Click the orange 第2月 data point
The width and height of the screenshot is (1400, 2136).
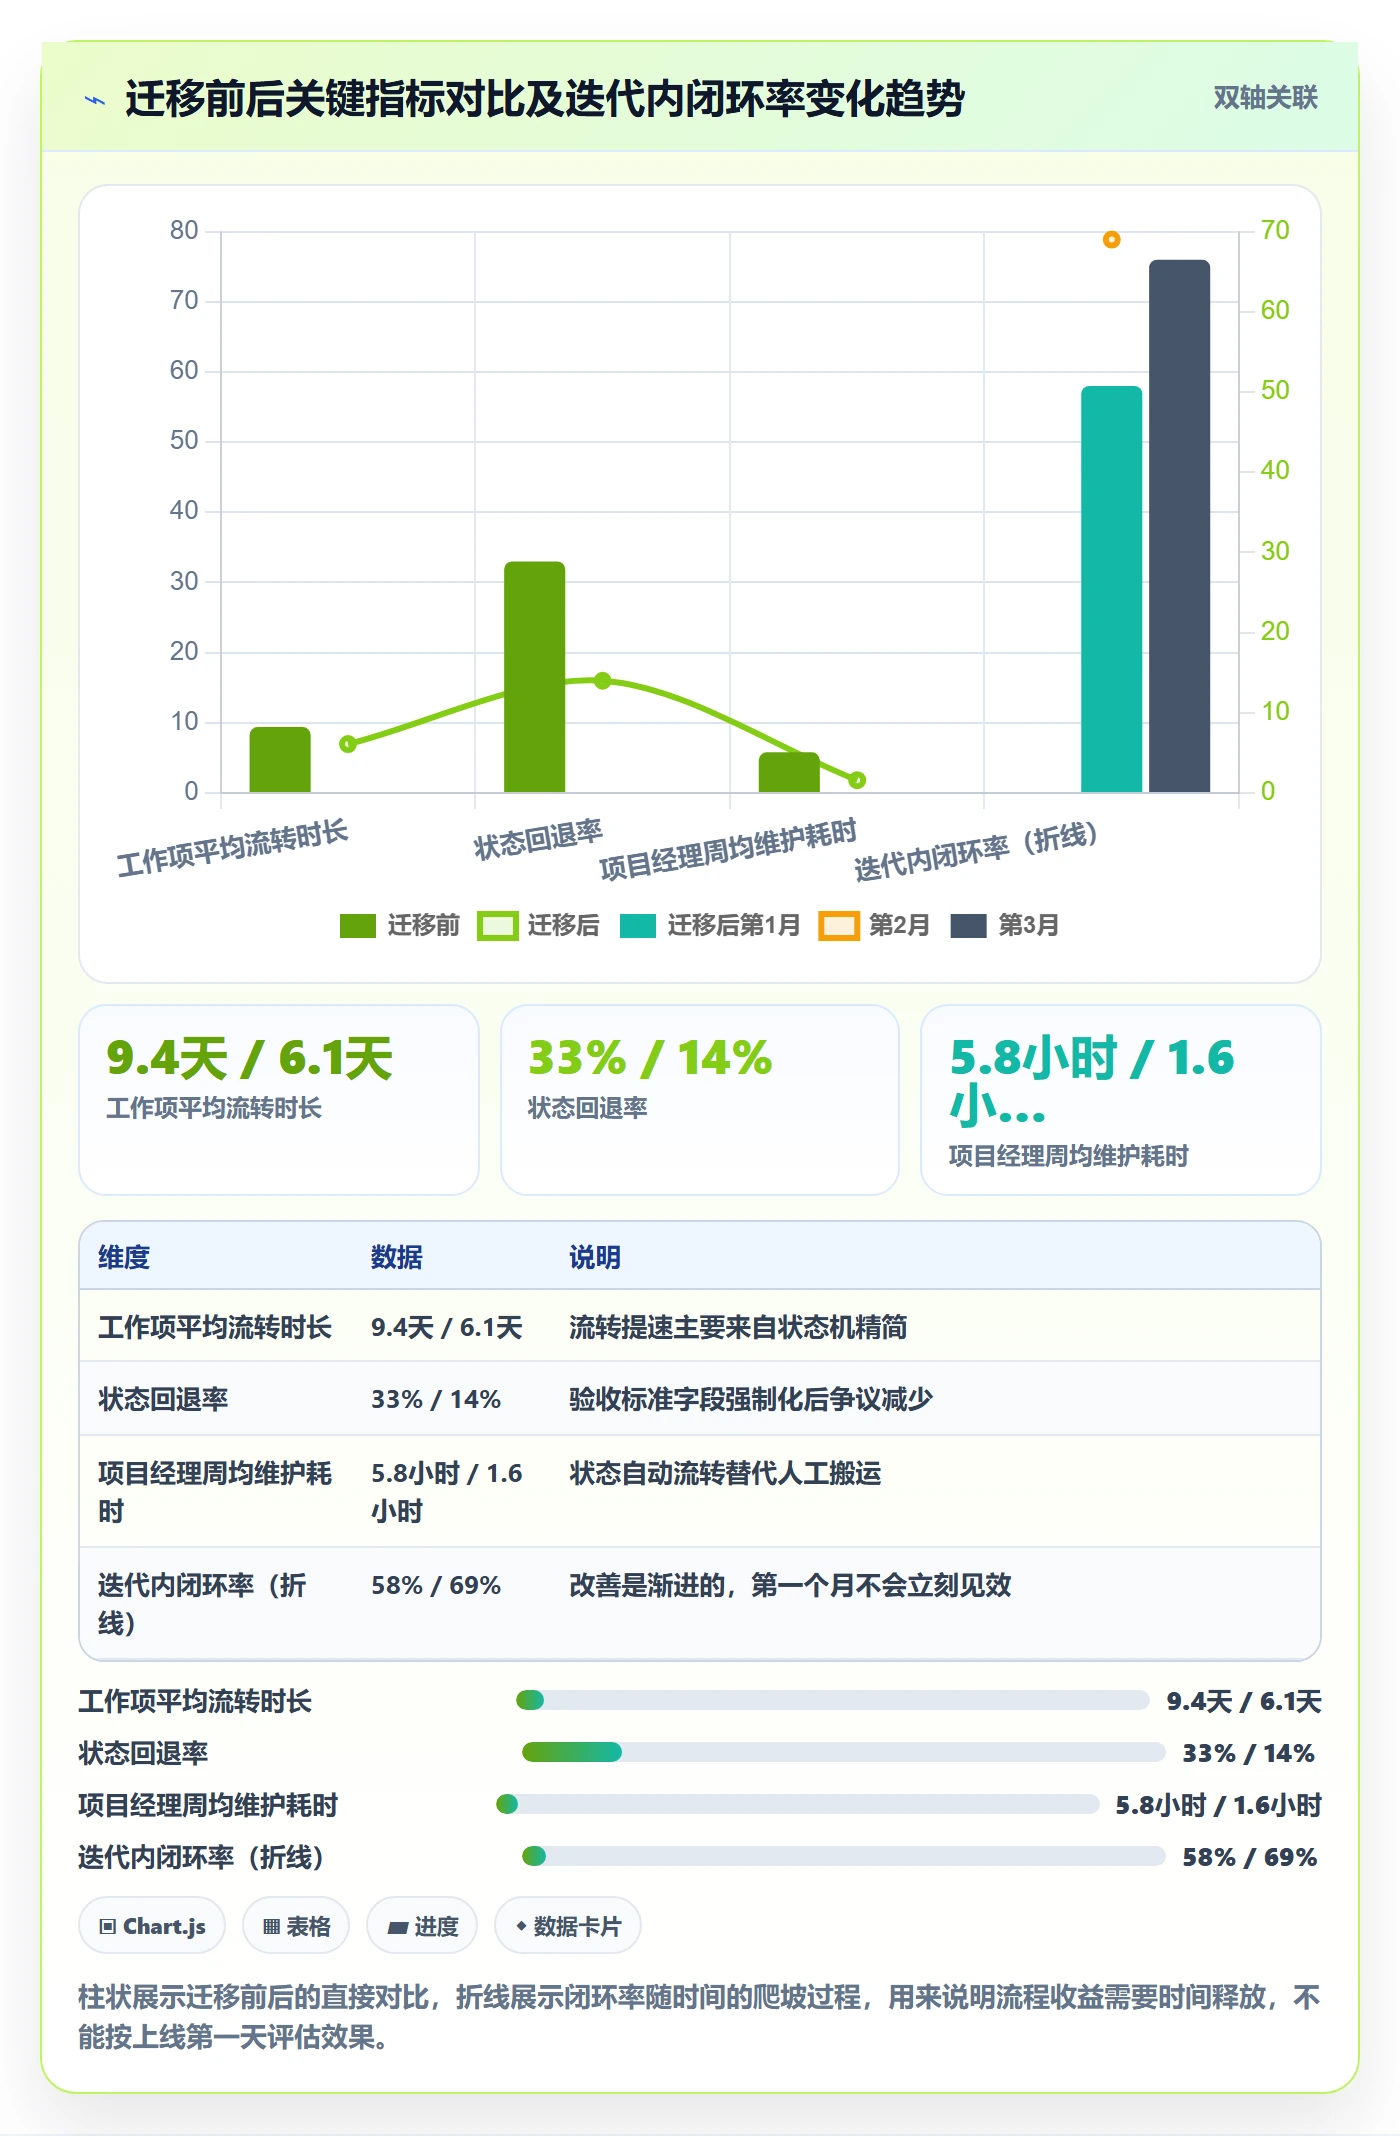1111,240
